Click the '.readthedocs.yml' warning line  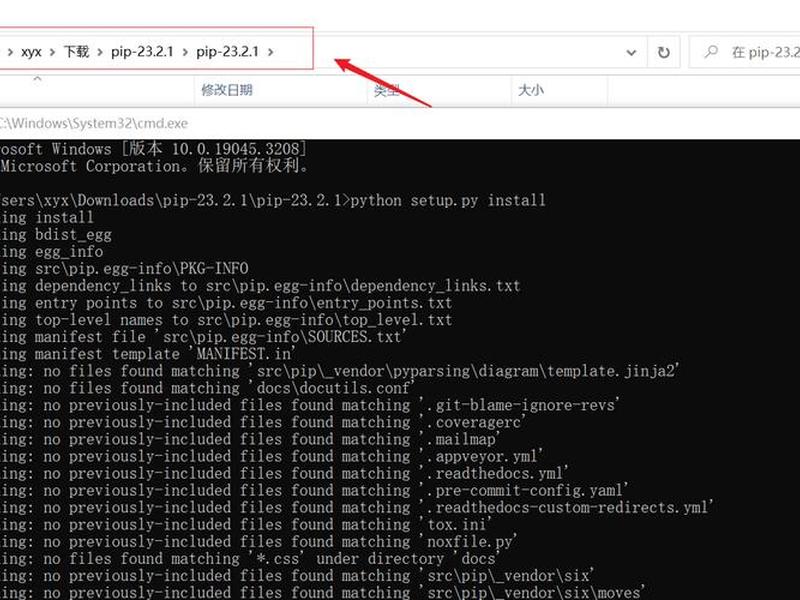[x=285, y=473]
